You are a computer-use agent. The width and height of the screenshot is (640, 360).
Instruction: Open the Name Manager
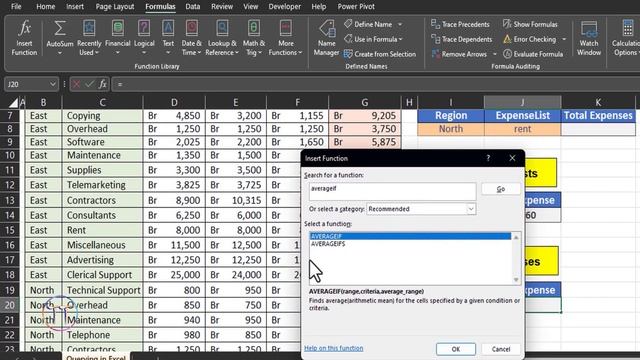click(x=326, y=38)
